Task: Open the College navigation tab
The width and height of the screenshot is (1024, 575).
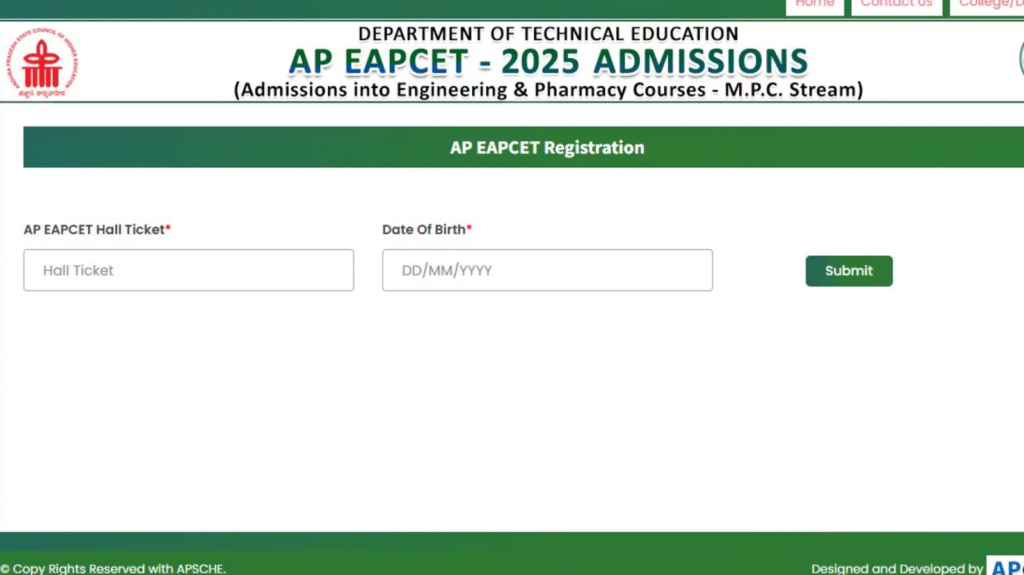Action: (x=987, y=6)
